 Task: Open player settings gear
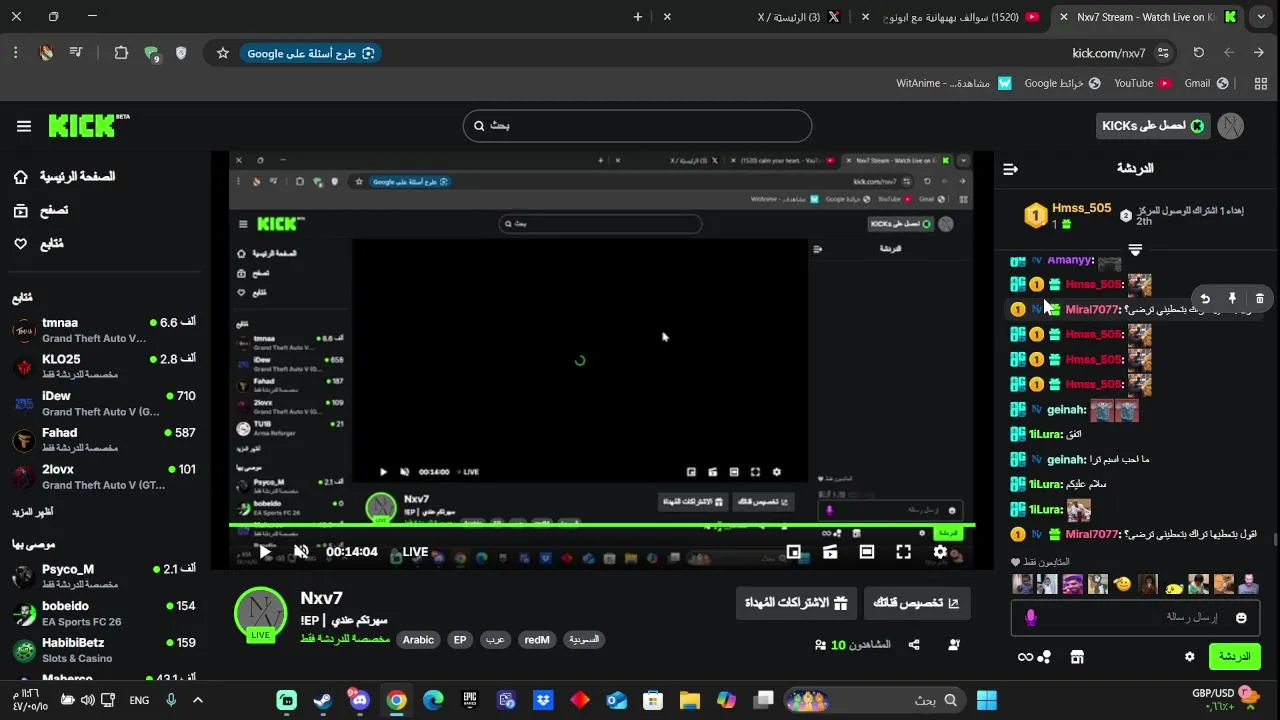[x=940, y=552]
